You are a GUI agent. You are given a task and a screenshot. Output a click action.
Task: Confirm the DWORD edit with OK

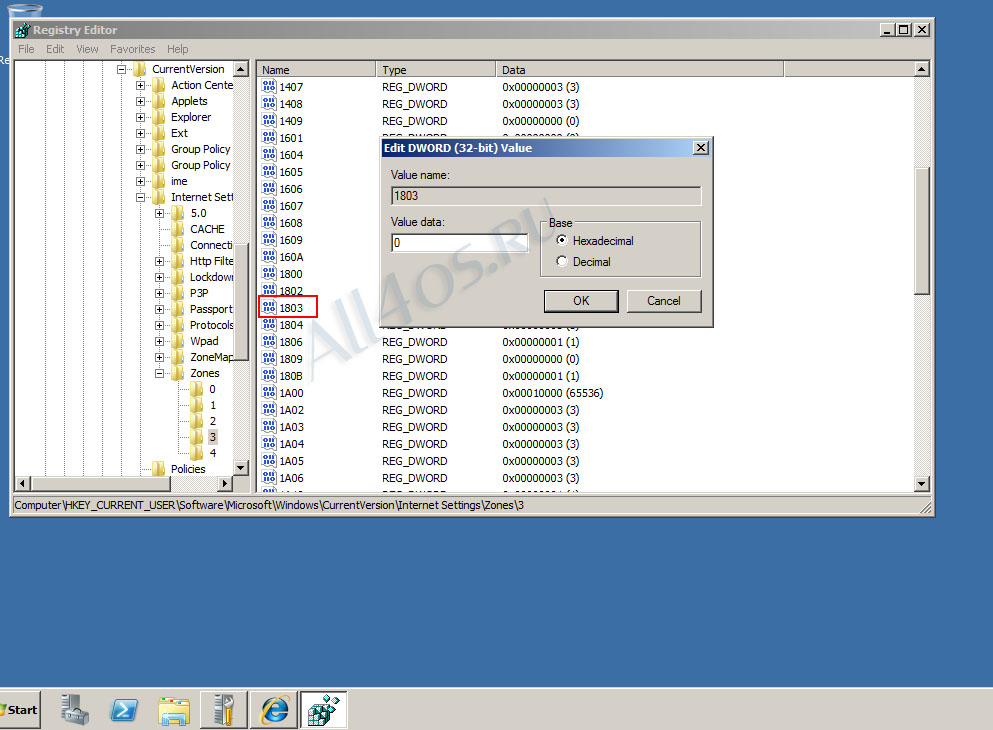point(581,301)
